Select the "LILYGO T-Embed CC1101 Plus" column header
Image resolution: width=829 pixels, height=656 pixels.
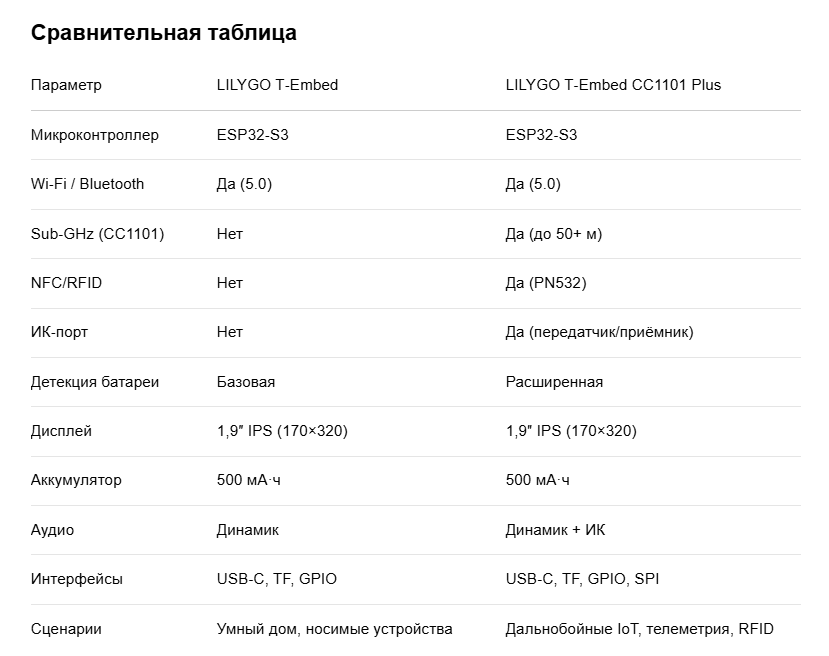tap(613, 85)
